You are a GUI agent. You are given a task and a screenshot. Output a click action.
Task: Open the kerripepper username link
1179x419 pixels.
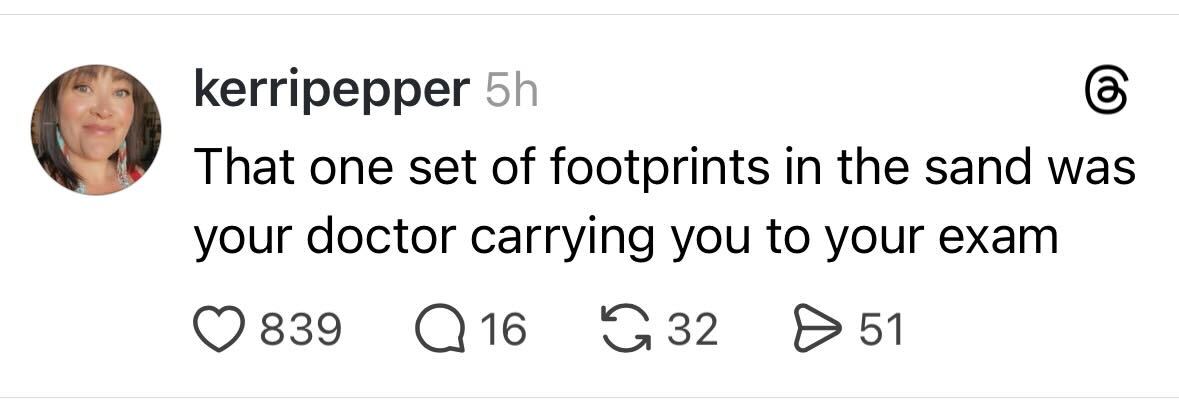click(x=330, y=93)
